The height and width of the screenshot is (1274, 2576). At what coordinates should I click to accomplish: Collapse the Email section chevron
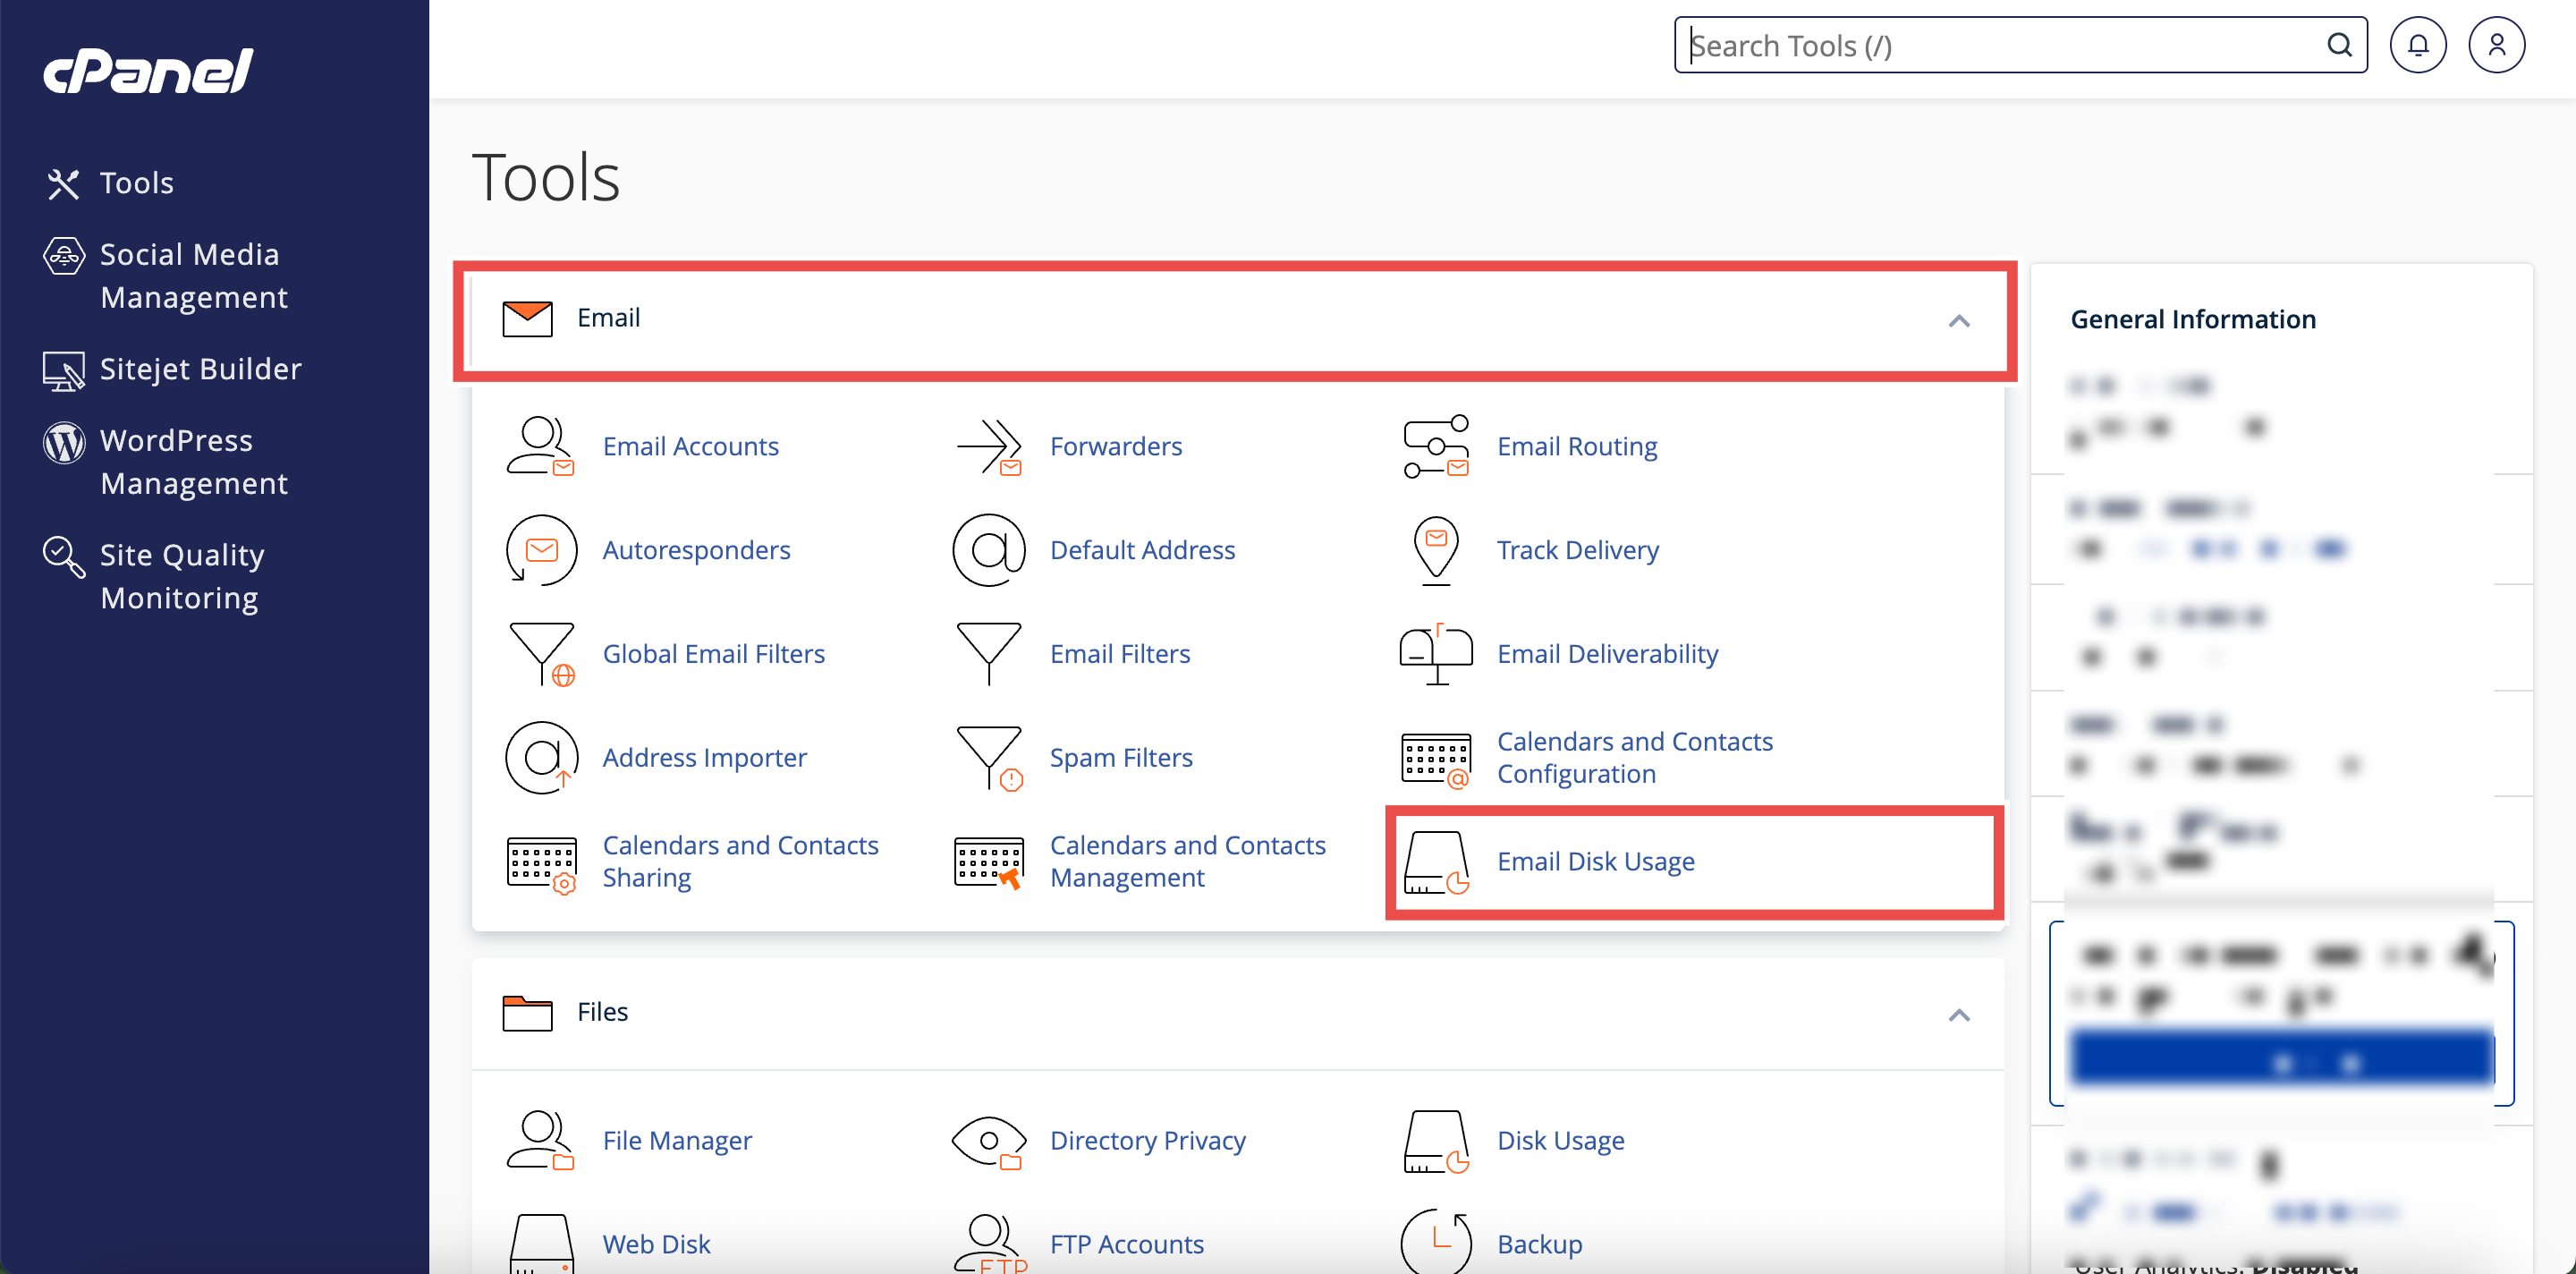click(1958, 321)
